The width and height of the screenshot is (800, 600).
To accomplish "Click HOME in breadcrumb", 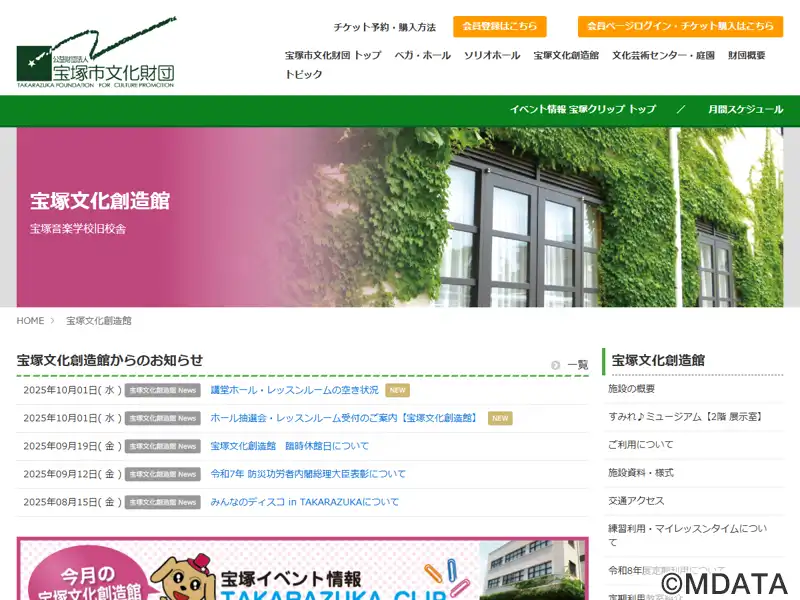I will coord(30,320).
